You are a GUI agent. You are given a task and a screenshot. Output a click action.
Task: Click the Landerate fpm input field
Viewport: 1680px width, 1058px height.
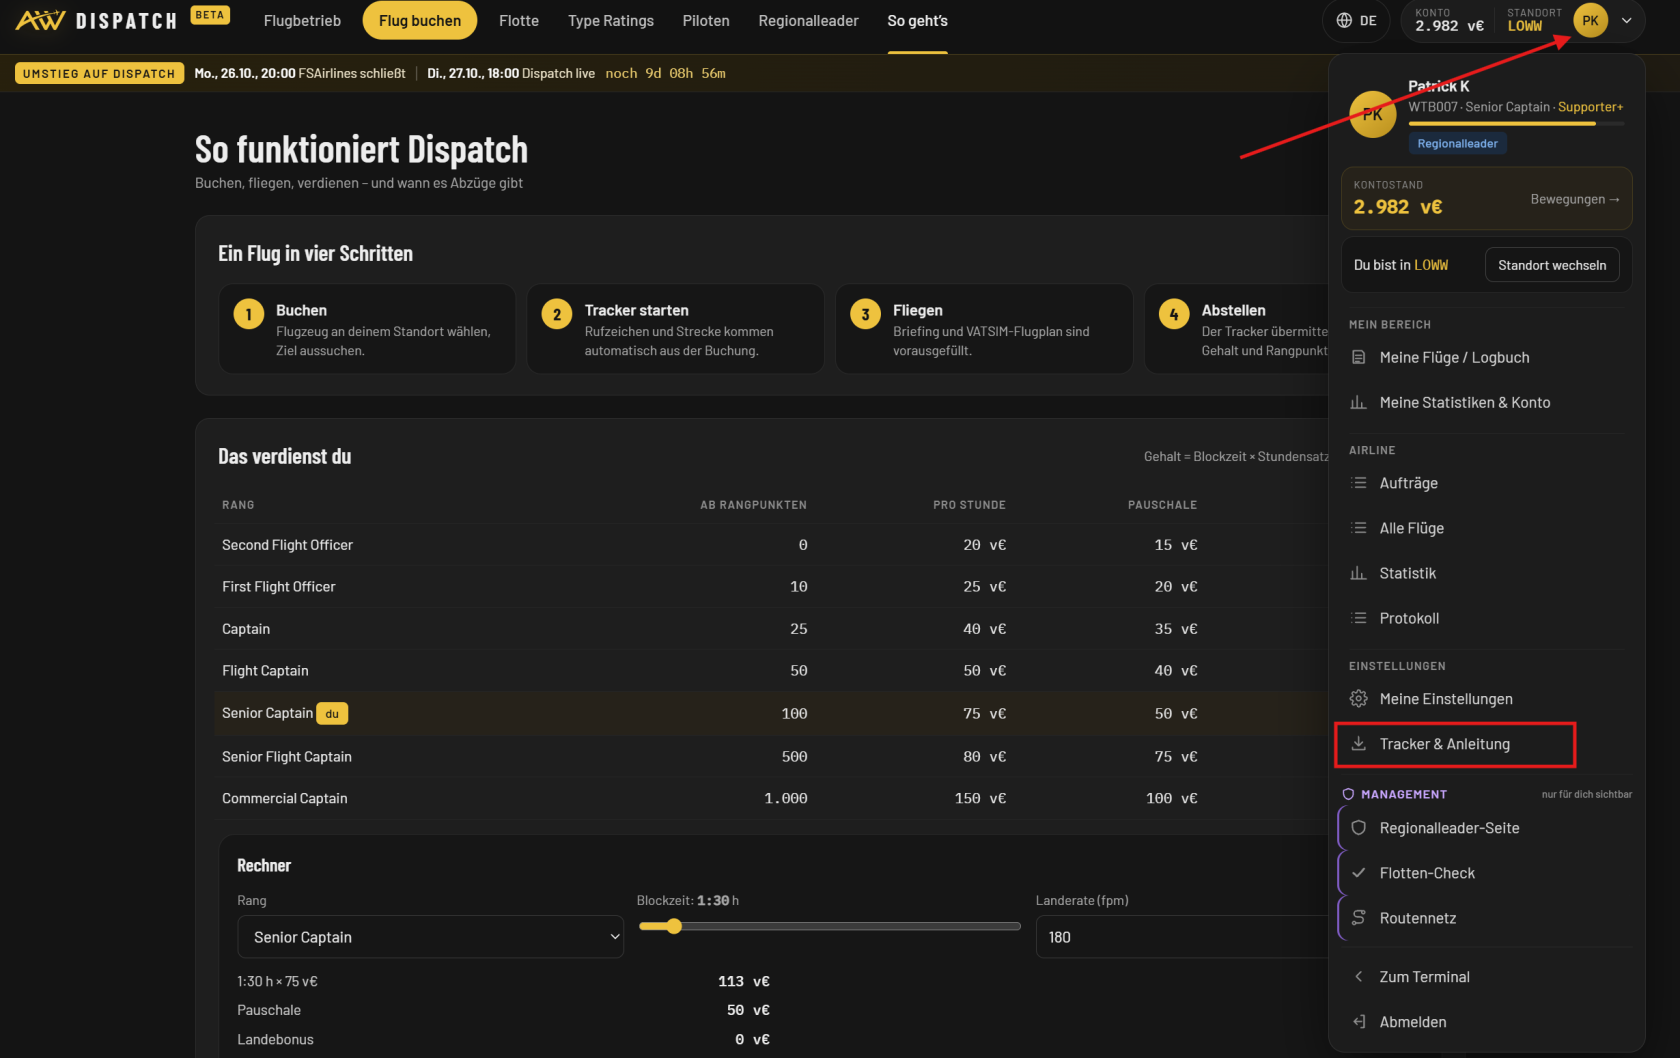pos(1183,937)
